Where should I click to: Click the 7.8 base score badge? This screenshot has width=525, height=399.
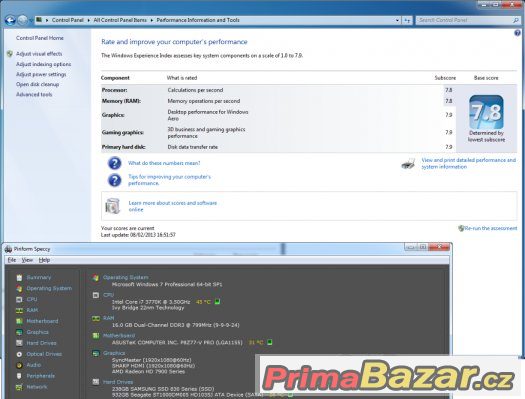pos(486,112)
